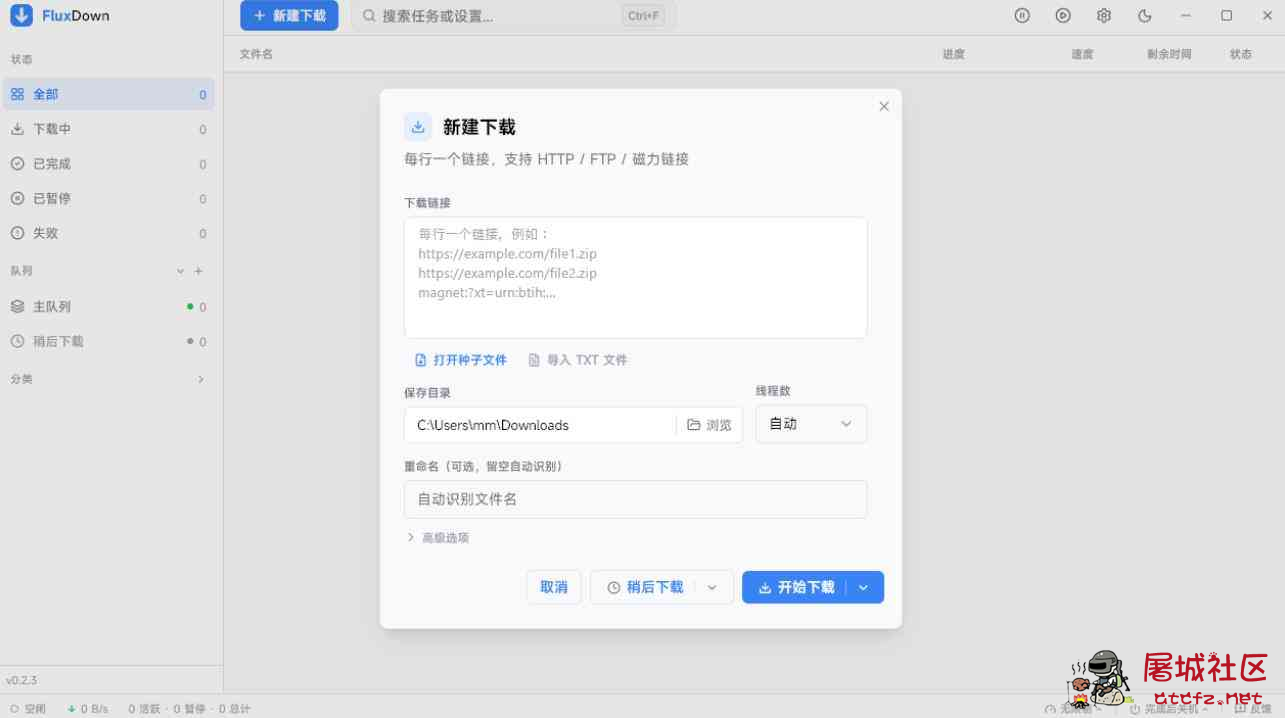Open settings gear icon
The height and width of the screenshot is (718, 1285).
click(1104, 15)
